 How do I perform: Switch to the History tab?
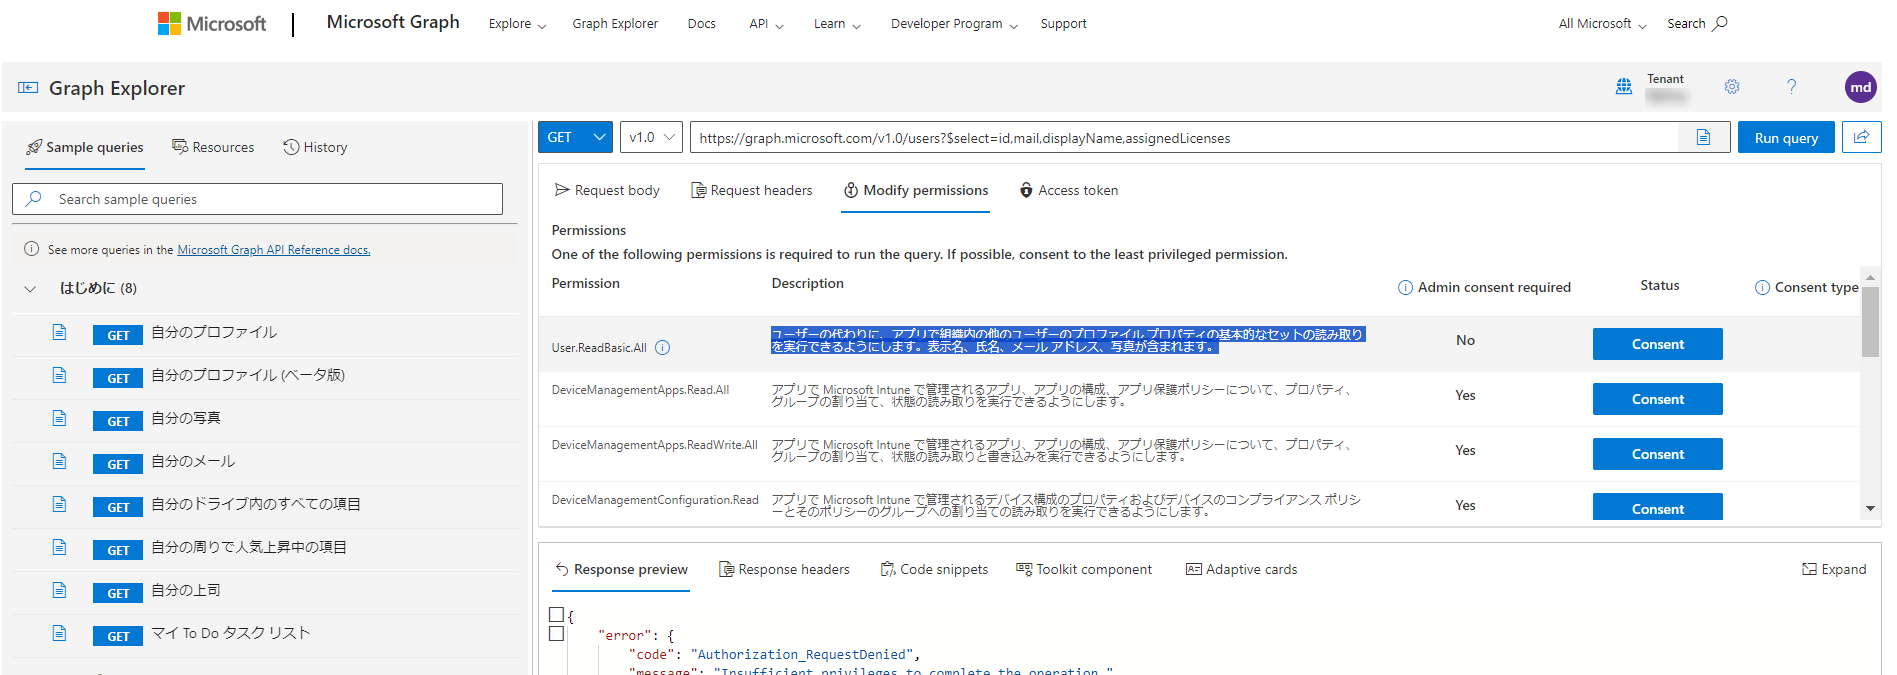pos(315,147)
